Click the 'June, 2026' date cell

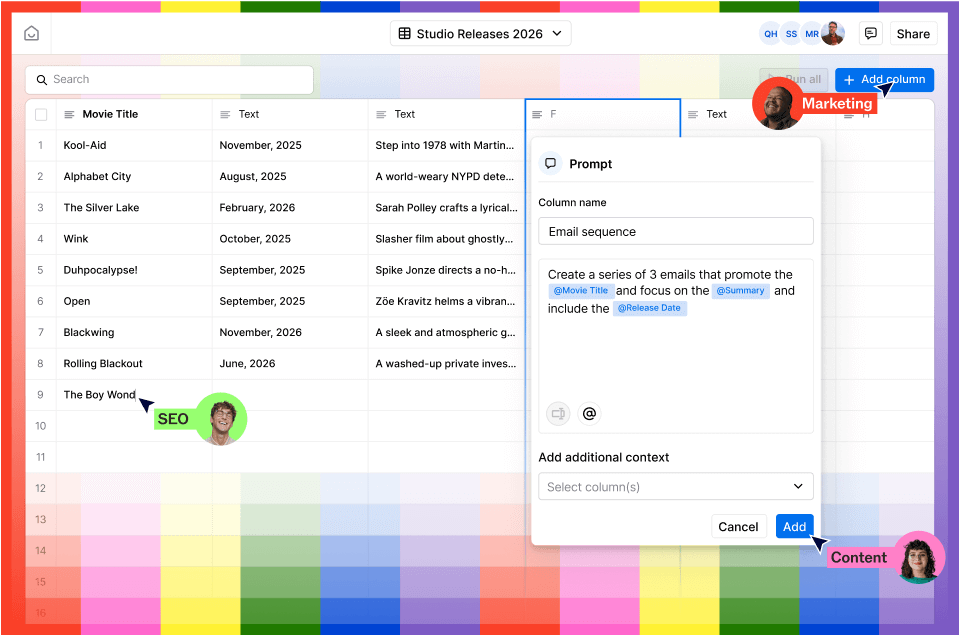(290, 364)
